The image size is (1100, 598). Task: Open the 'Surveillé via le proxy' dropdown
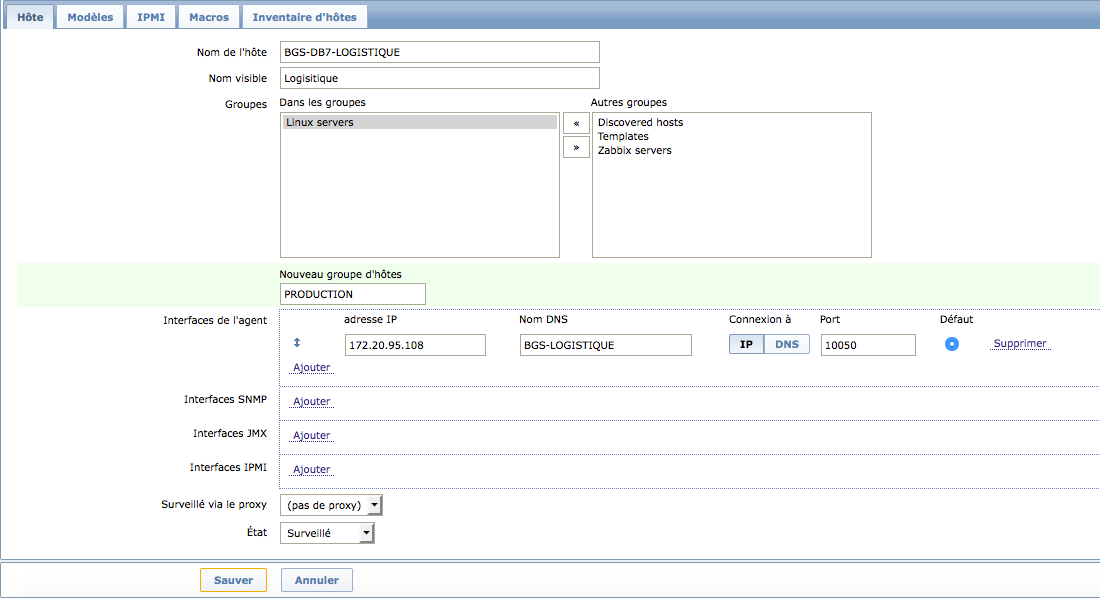tap(331, 505)
